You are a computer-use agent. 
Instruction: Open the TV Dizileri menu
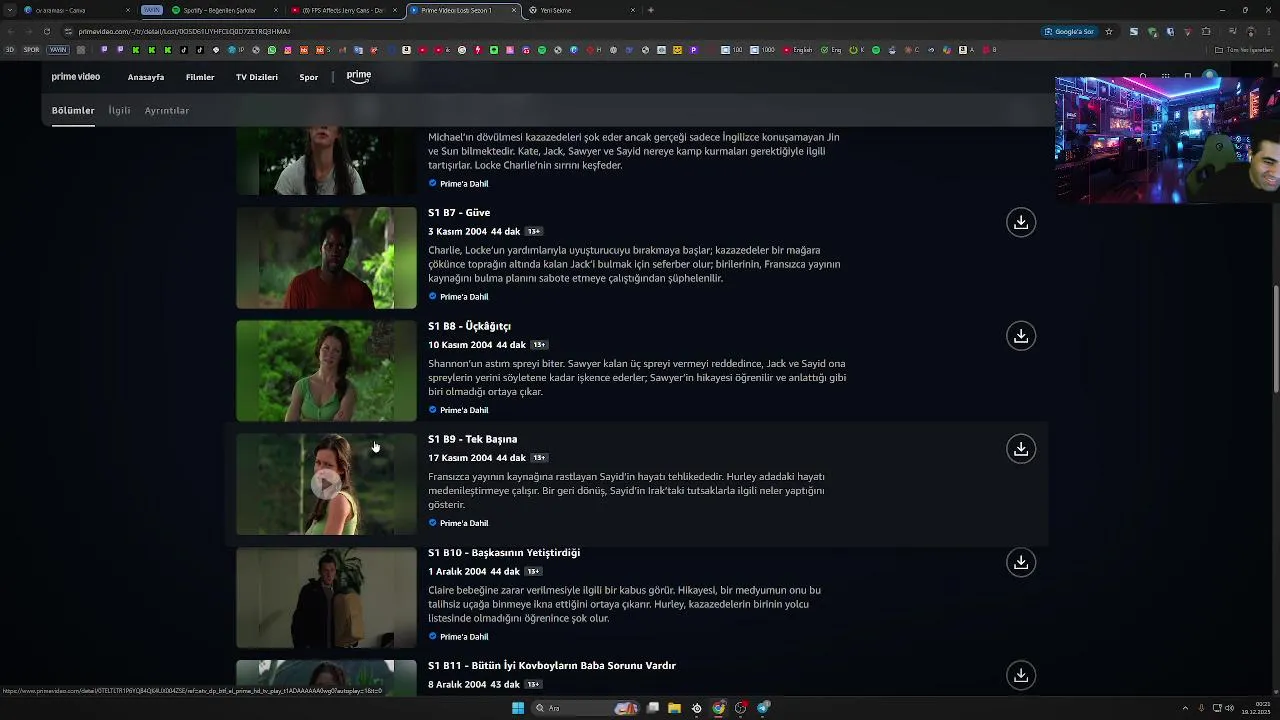(257, 77)
